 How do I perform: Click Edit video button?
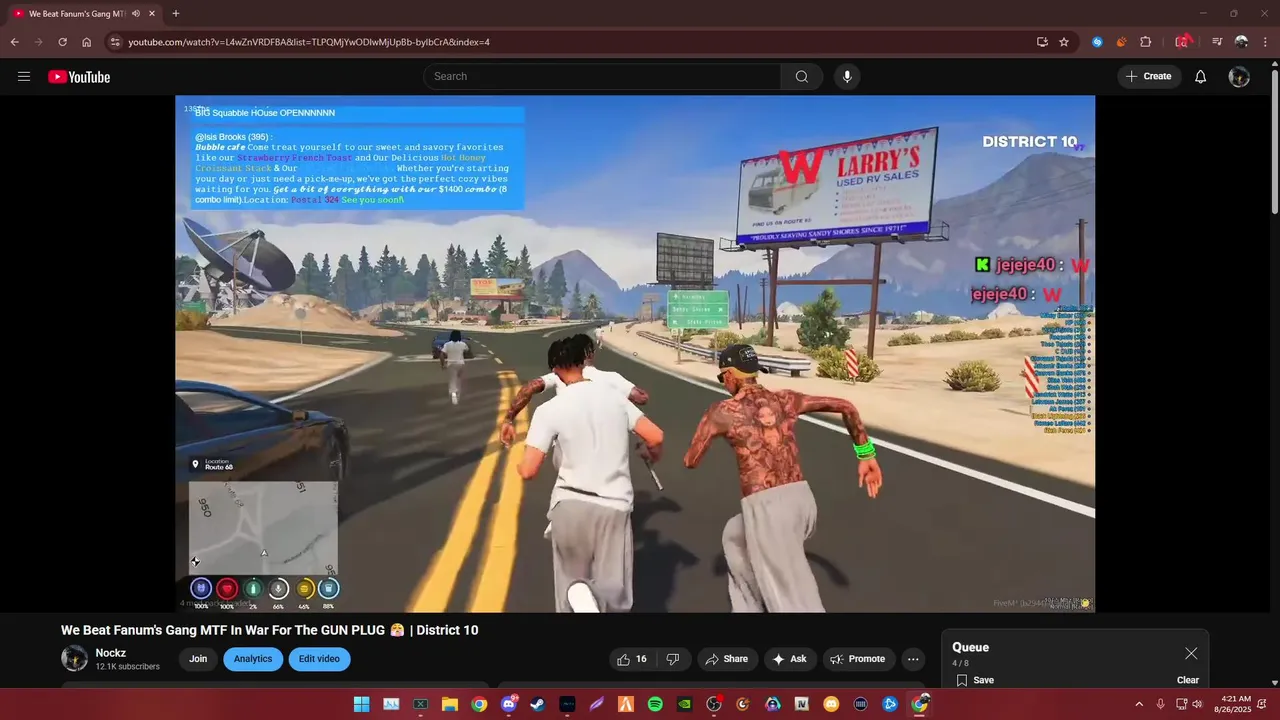[320, 659]
